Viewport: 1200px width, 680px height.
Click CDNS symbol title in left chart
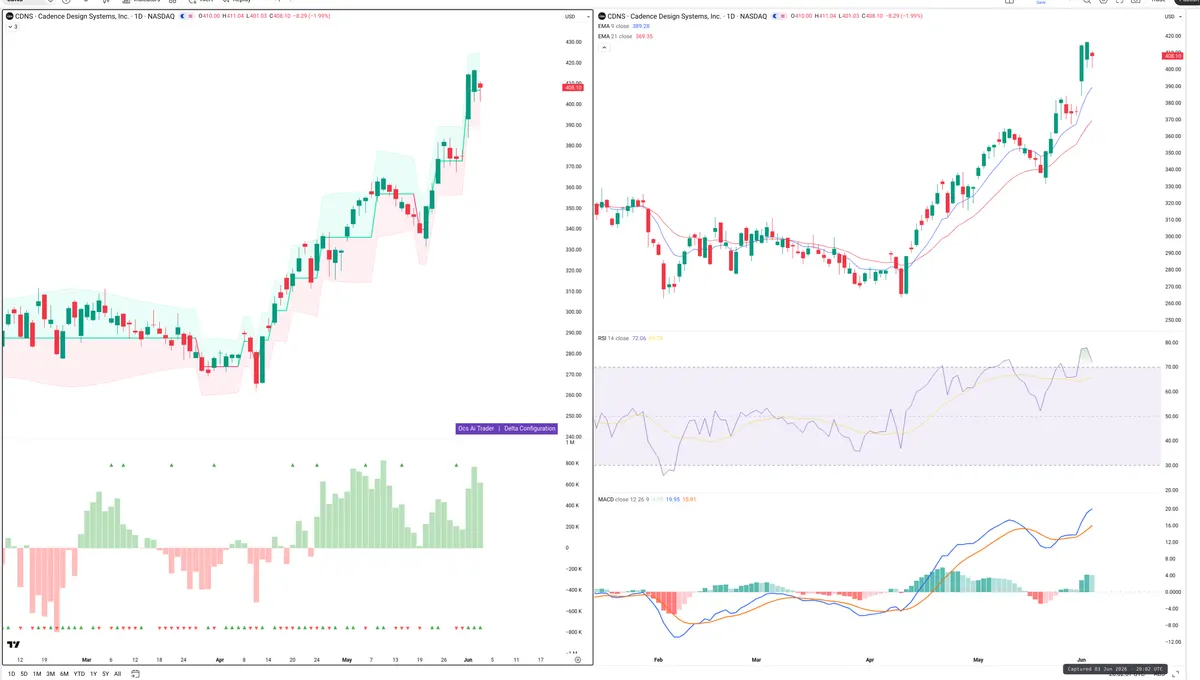[x=95, y=17]
